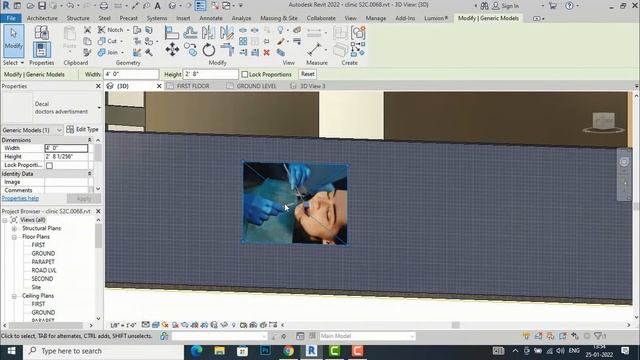Open the ViewCube in 3D view
Viewport: 640px width, 360px height.
[603, 121]
